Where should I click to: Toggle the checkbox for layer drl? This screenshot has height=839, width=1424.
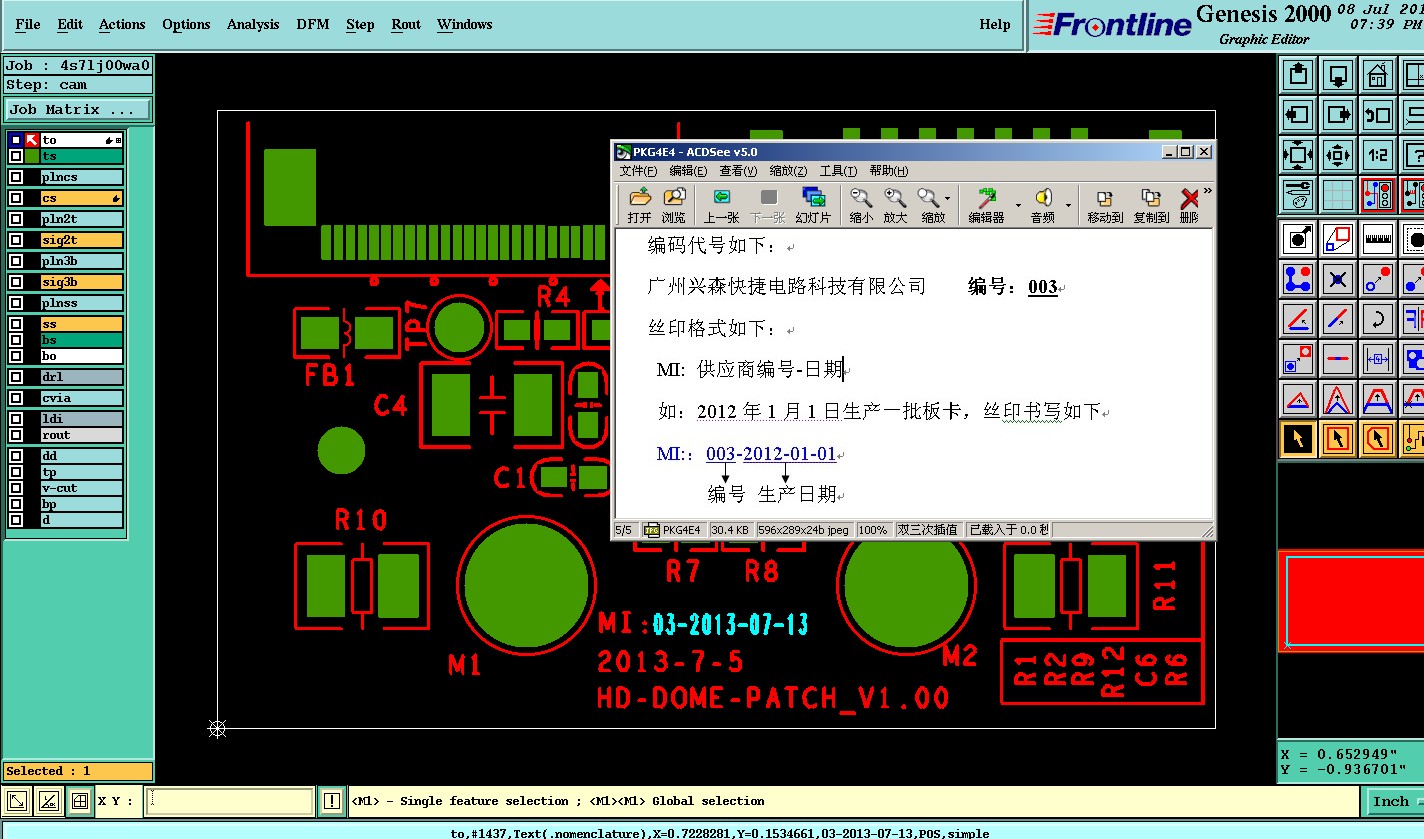pyautogui.click(x=16, y=377)
